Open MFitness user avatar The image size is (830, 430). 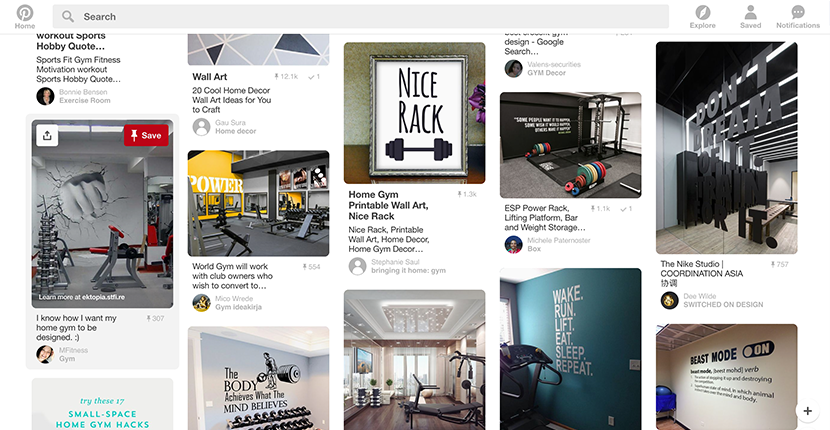click(45, 354)
